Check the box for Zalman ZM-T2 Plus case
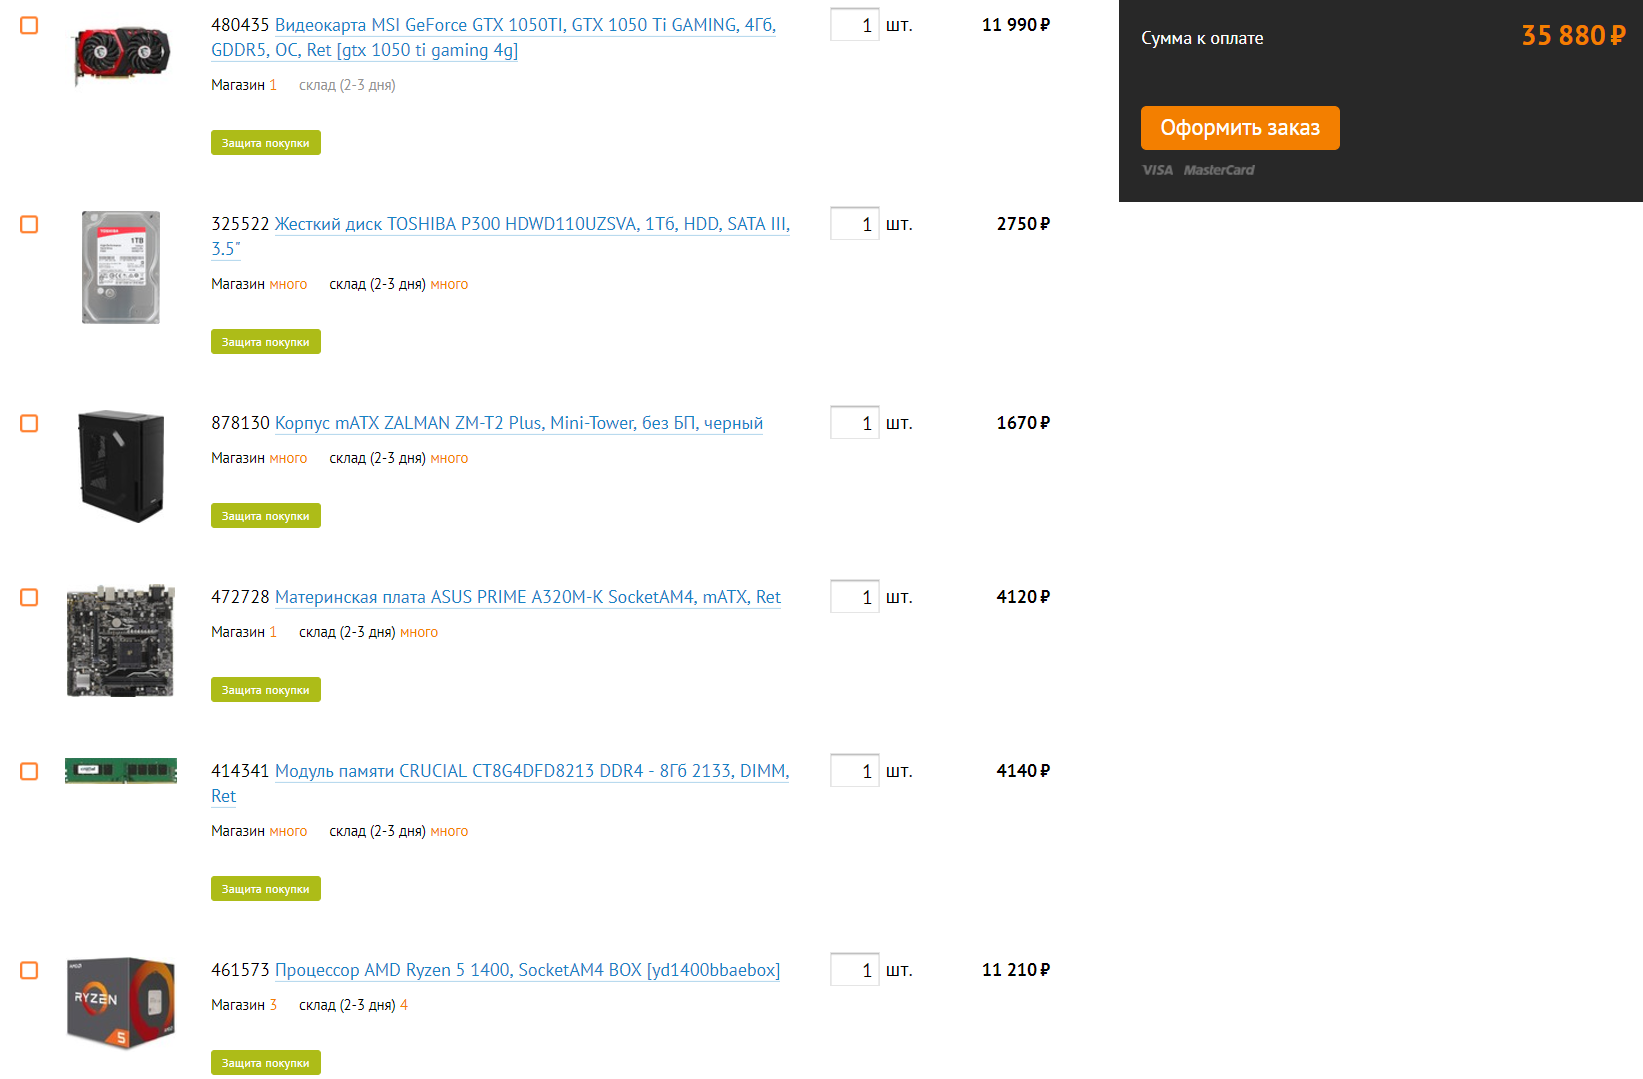Image resolution: width=1643 pixels, height=1079 pixels. [29, 423]
